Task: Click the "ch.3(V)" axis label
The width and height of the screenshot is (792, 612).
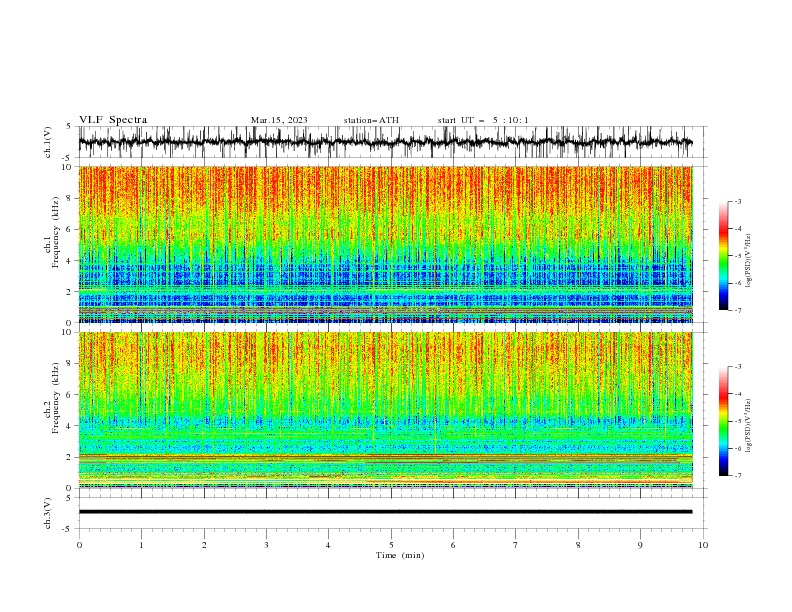Action: (x=48, y=513)
